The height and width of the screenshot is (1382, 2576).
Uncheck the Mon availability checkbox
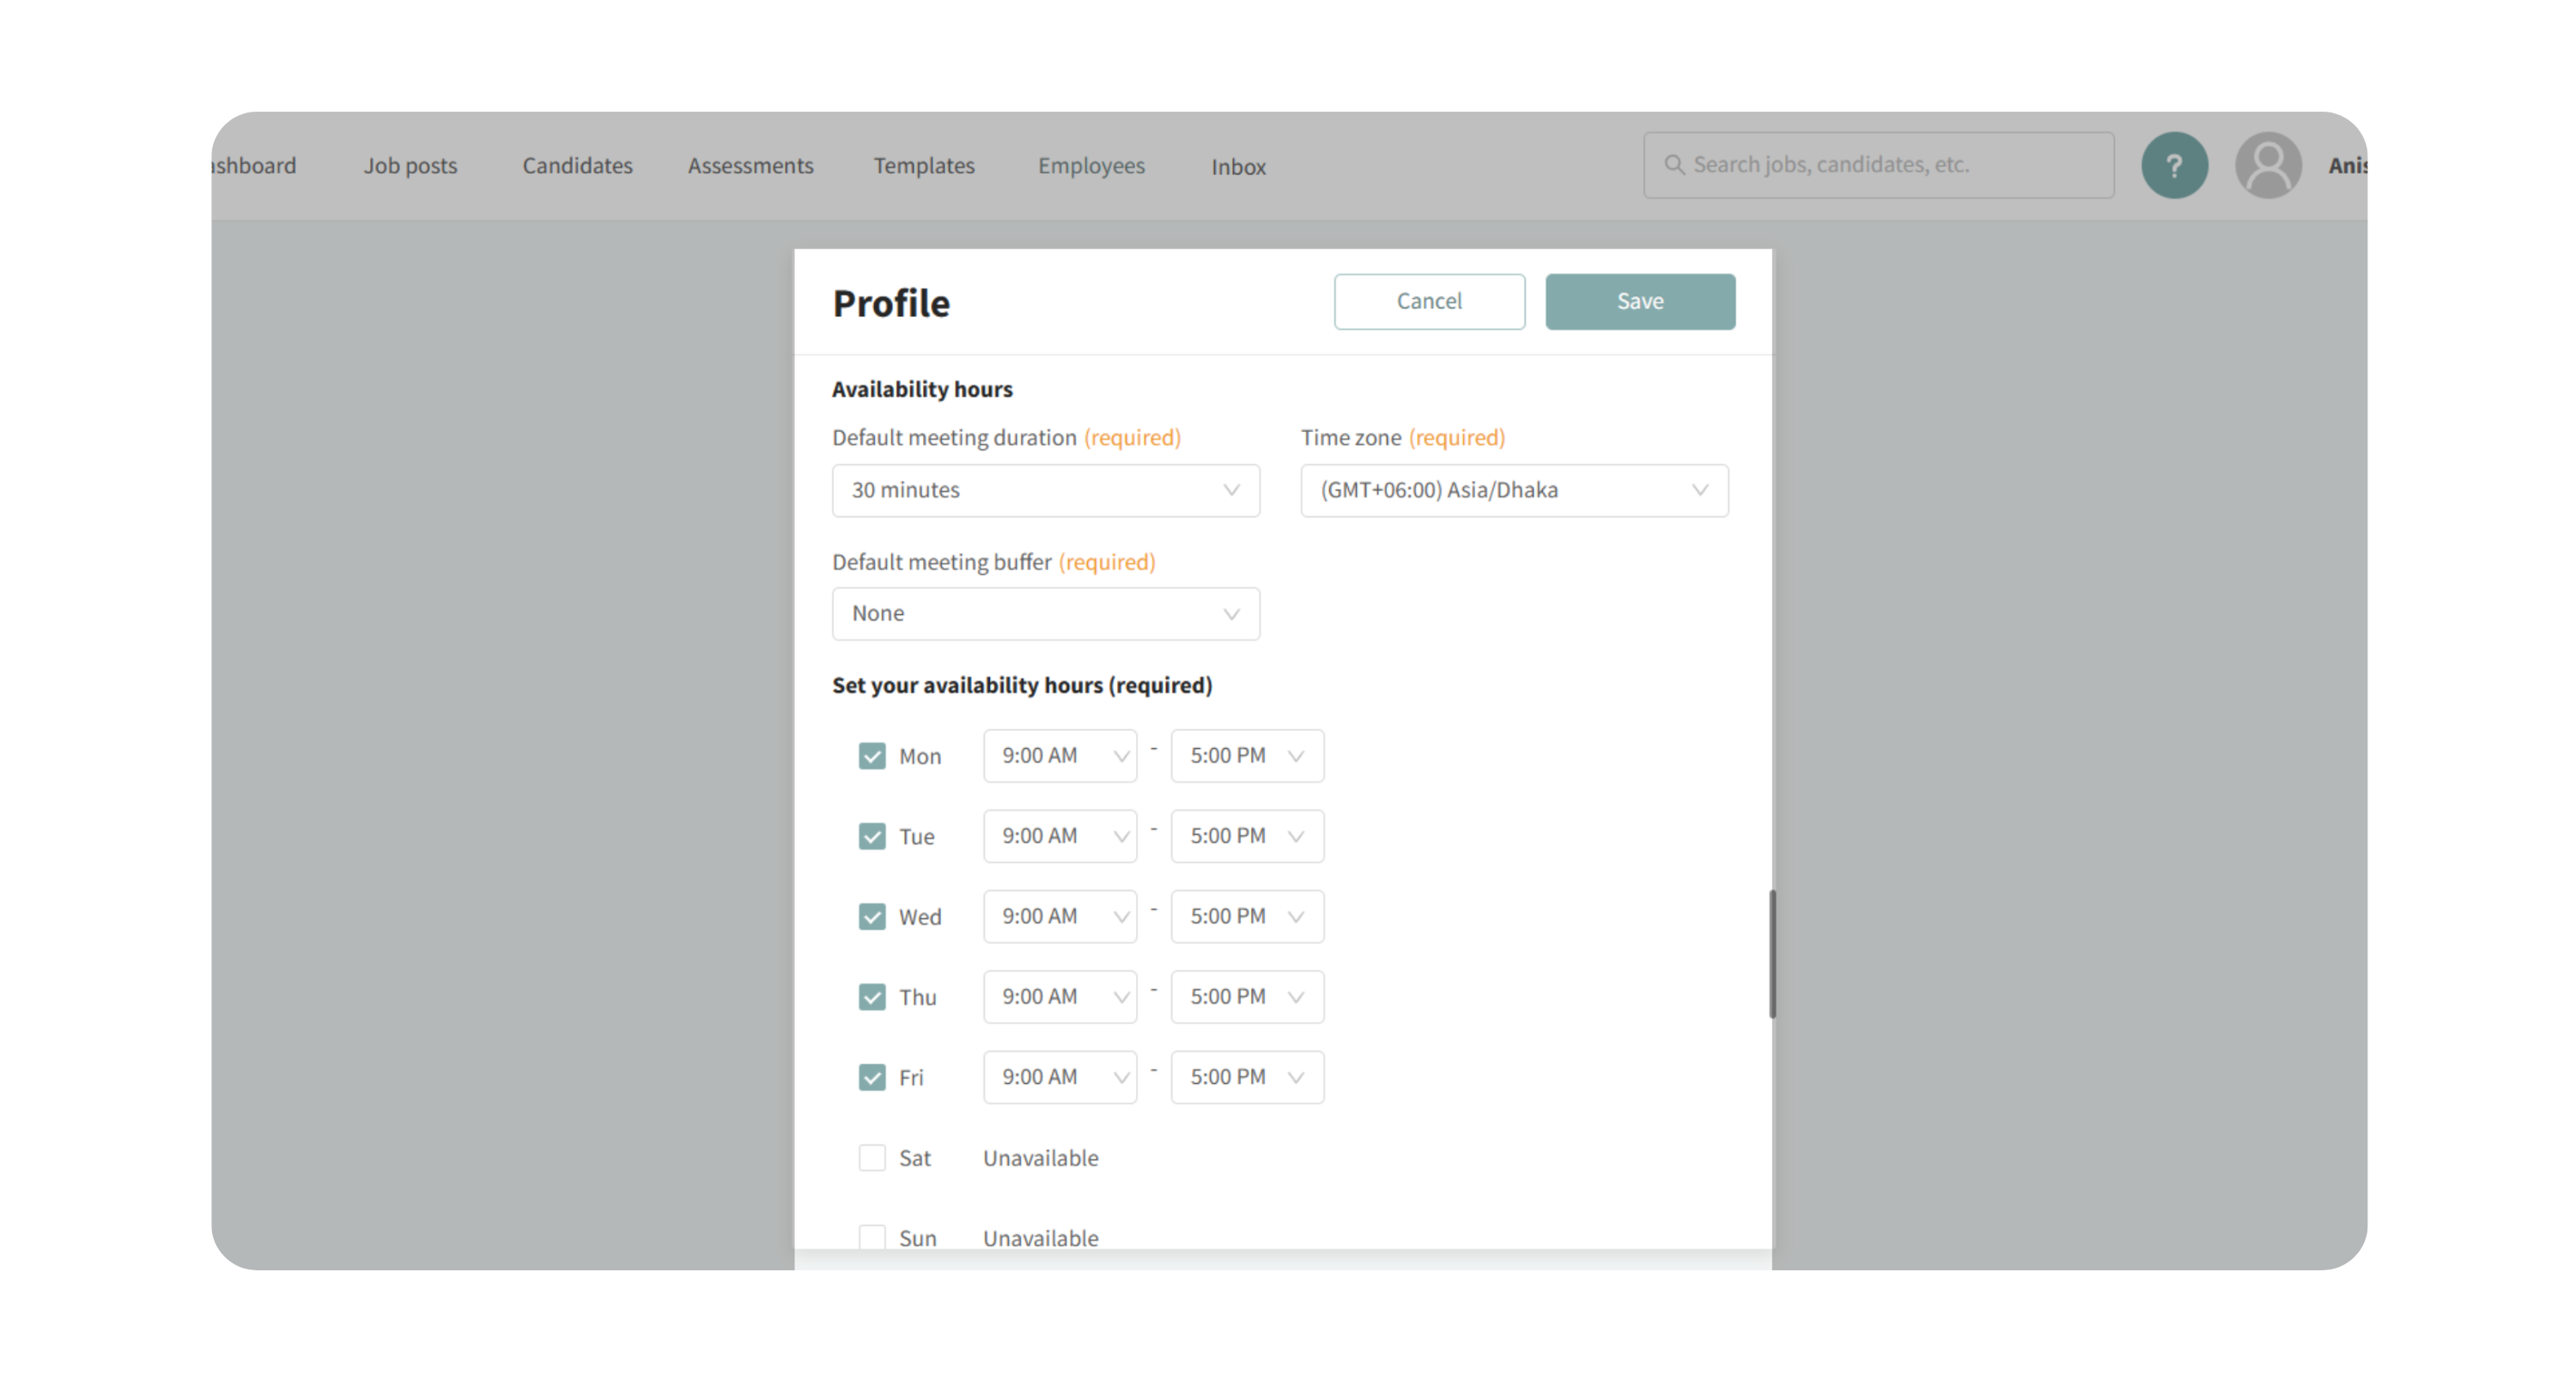pos(872,756)
